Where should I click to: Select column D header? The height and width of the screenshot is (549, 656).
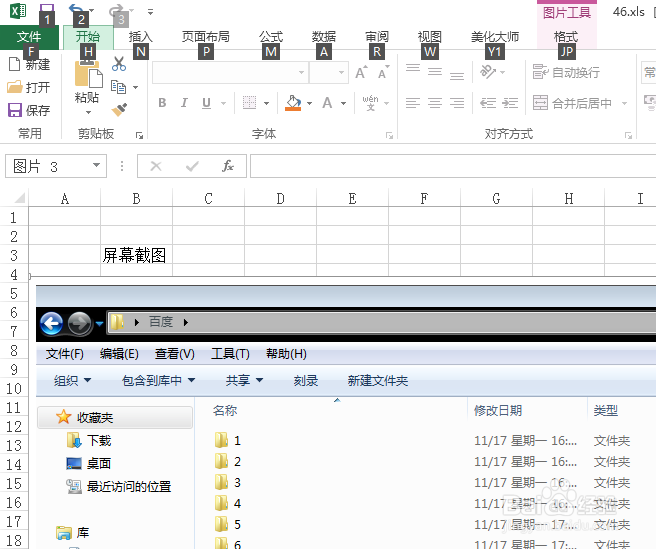pos(280,198)
